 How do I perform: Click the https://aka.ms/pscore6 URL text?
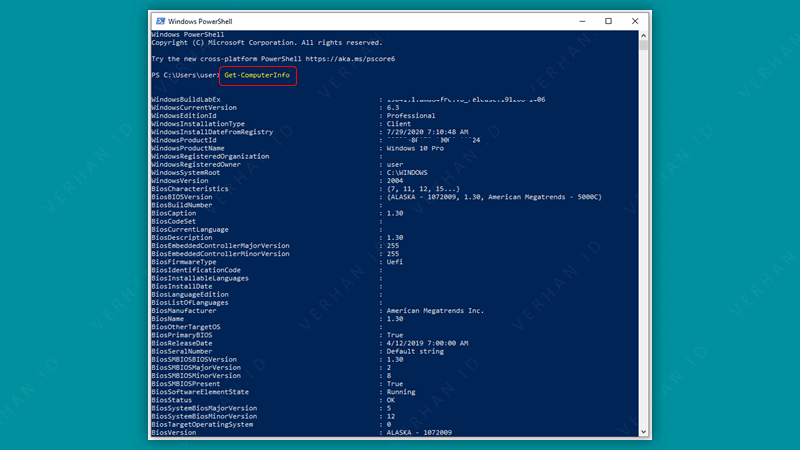[x=350, y=59]
